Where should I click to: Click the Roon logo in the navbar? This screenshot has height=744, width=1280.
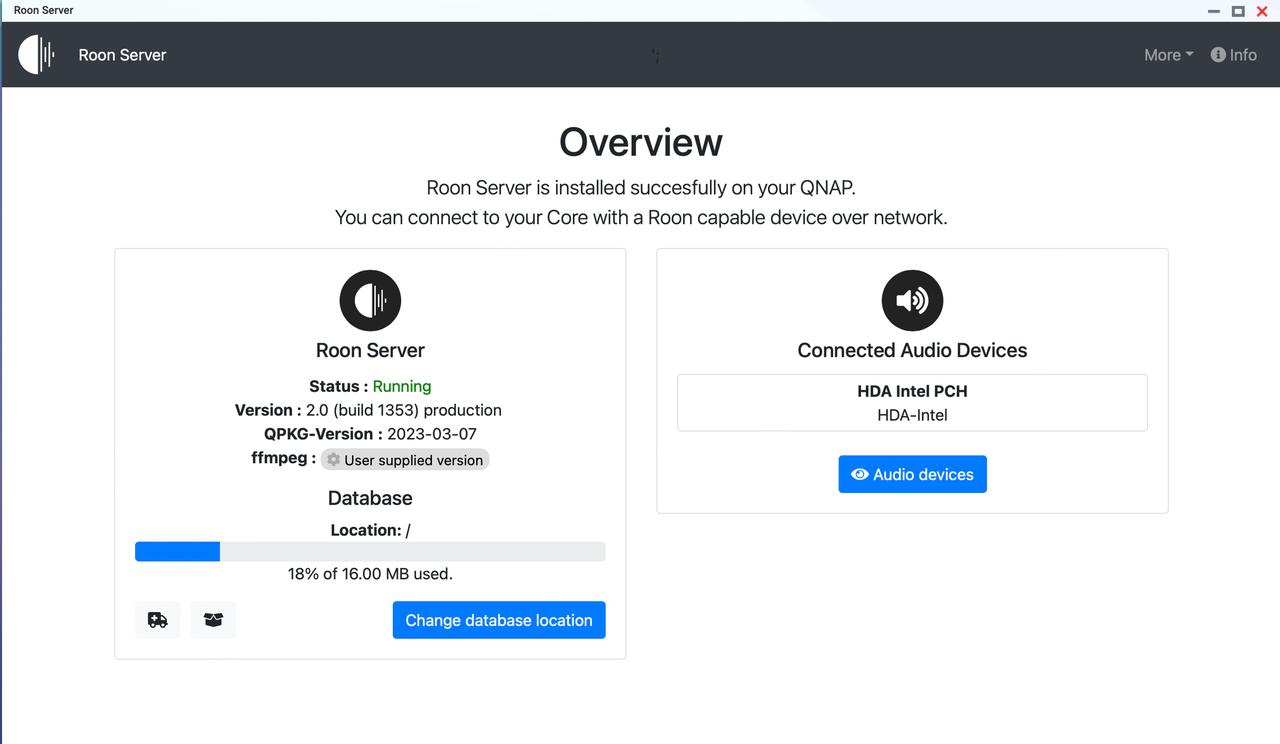click(36, 55)
